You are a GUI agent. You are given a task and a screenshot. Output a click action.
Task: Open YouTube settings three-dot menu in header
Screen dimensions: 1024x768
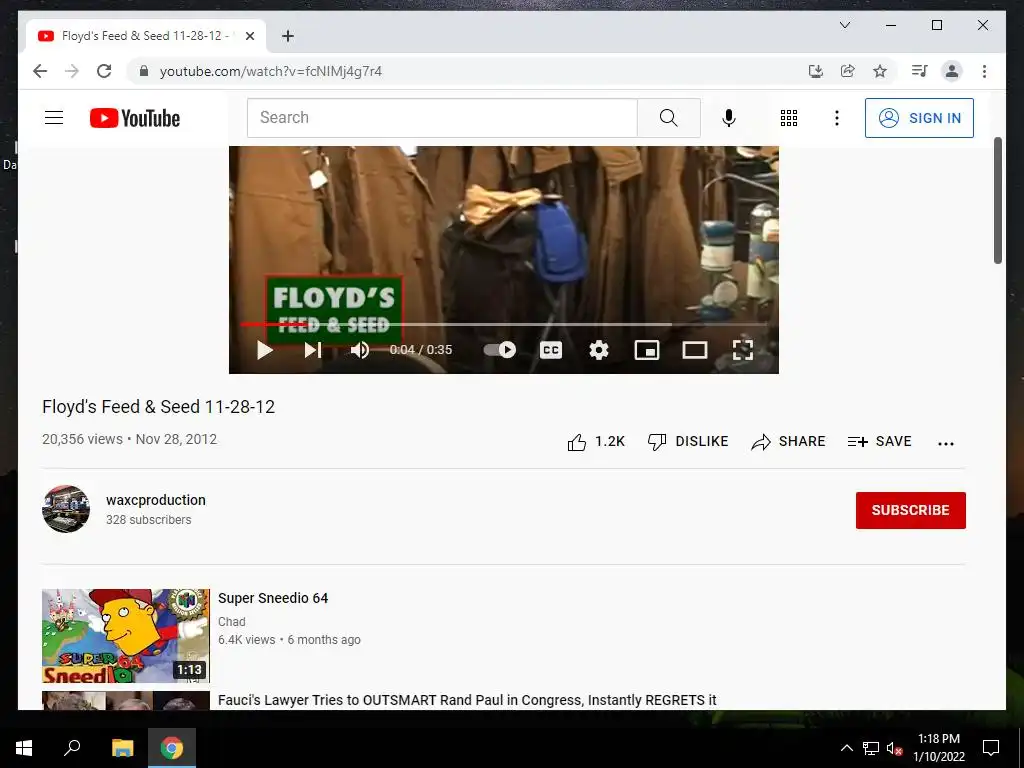coord(837,118)
